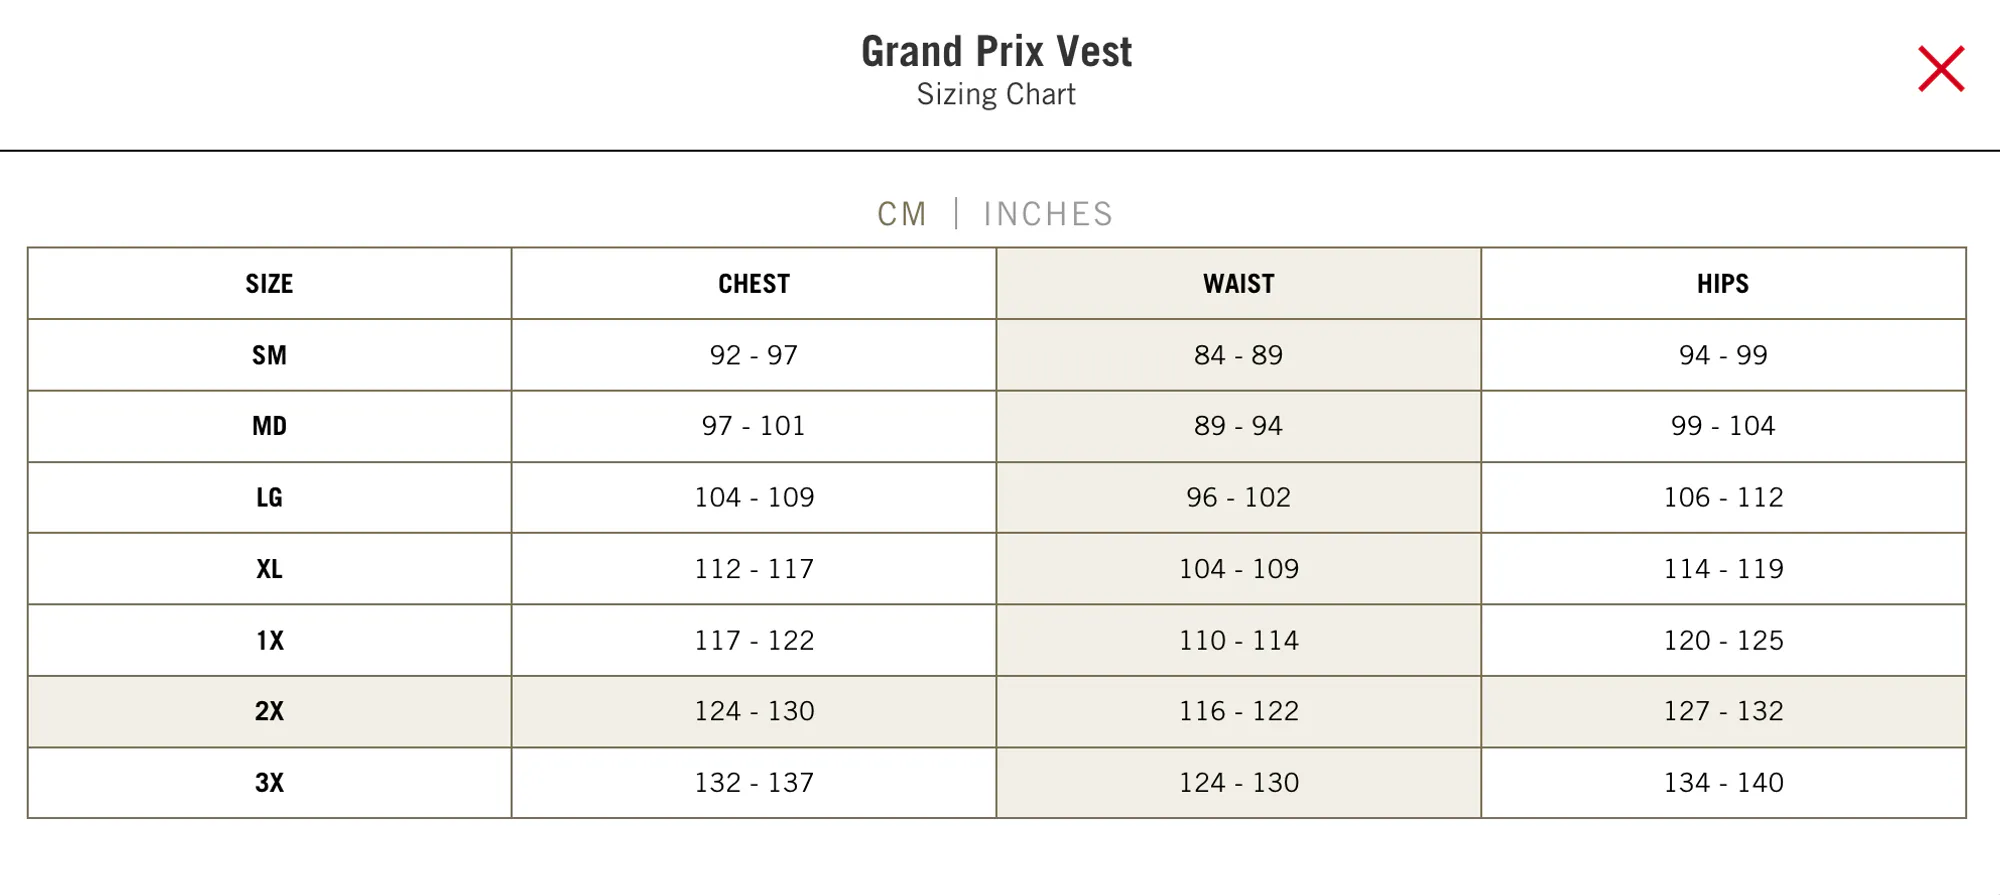
Task: Click the 96 - 102 waist cell
Action: click(1238, 497)
